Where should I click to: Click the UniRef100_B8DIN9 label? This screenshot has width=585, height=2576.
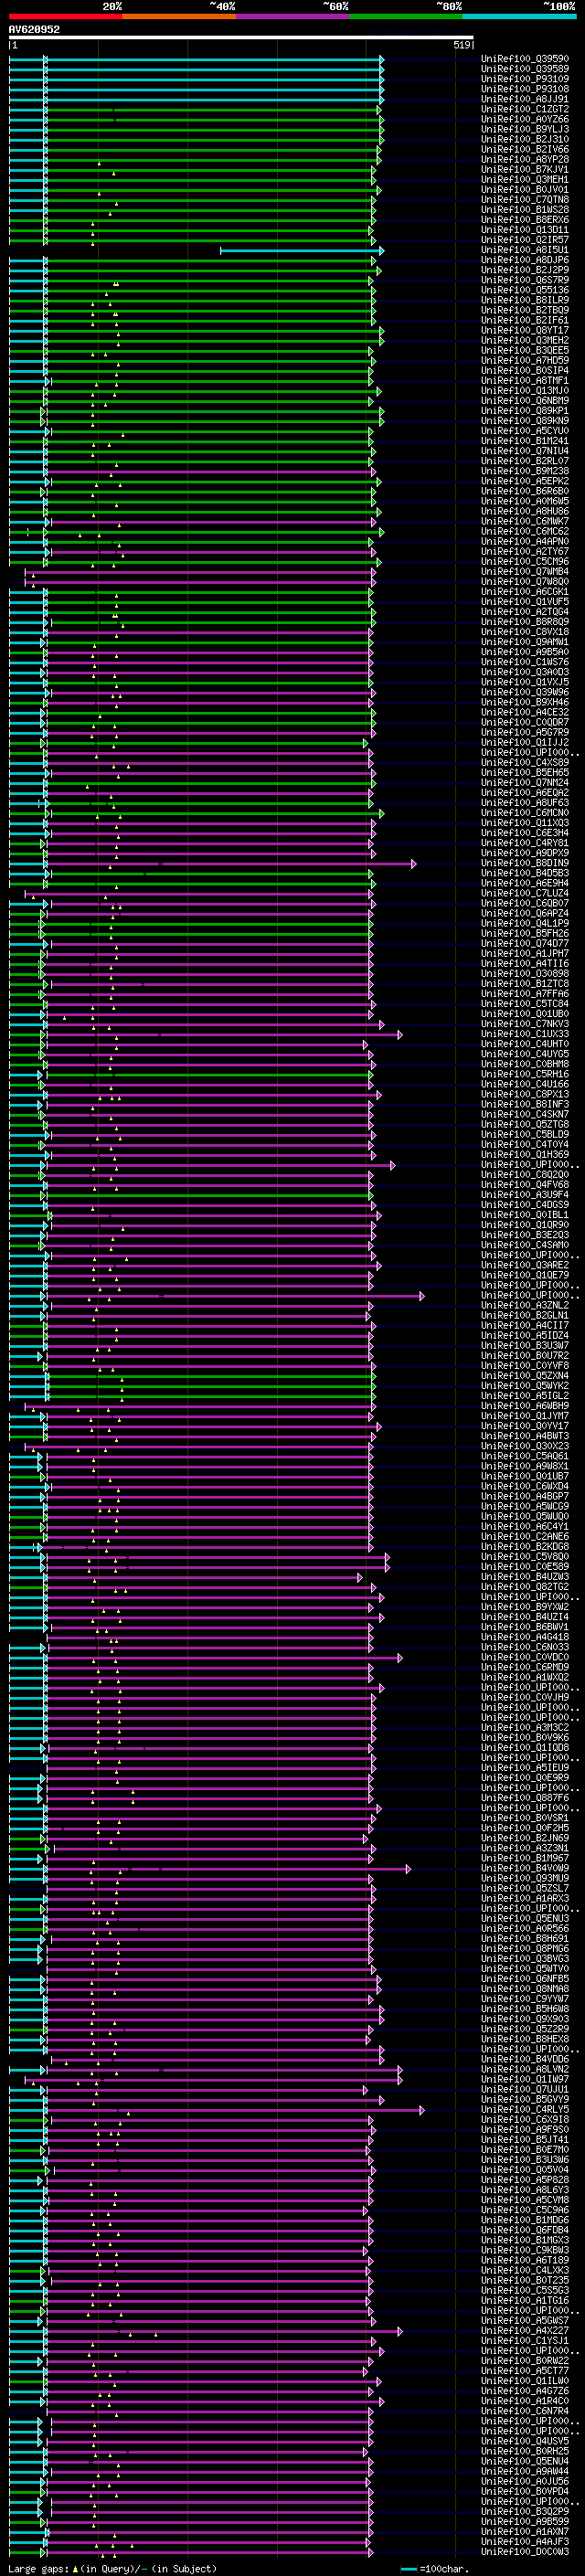(525, 862)
